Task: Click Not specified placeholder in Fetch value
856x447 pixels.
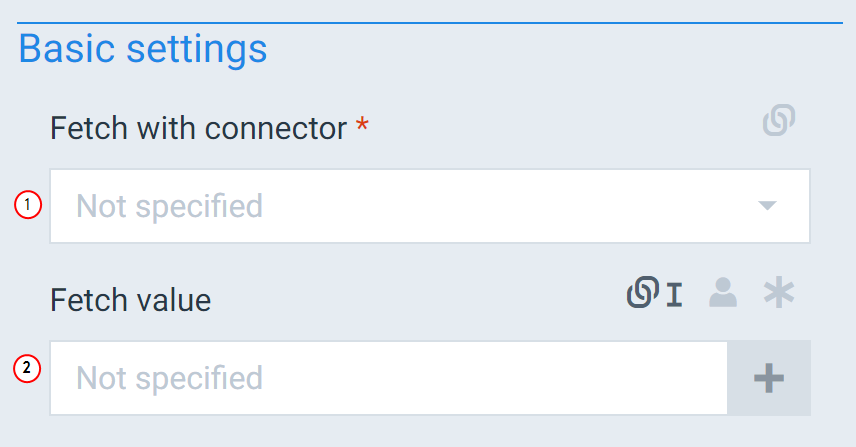Action: (169, 378)
